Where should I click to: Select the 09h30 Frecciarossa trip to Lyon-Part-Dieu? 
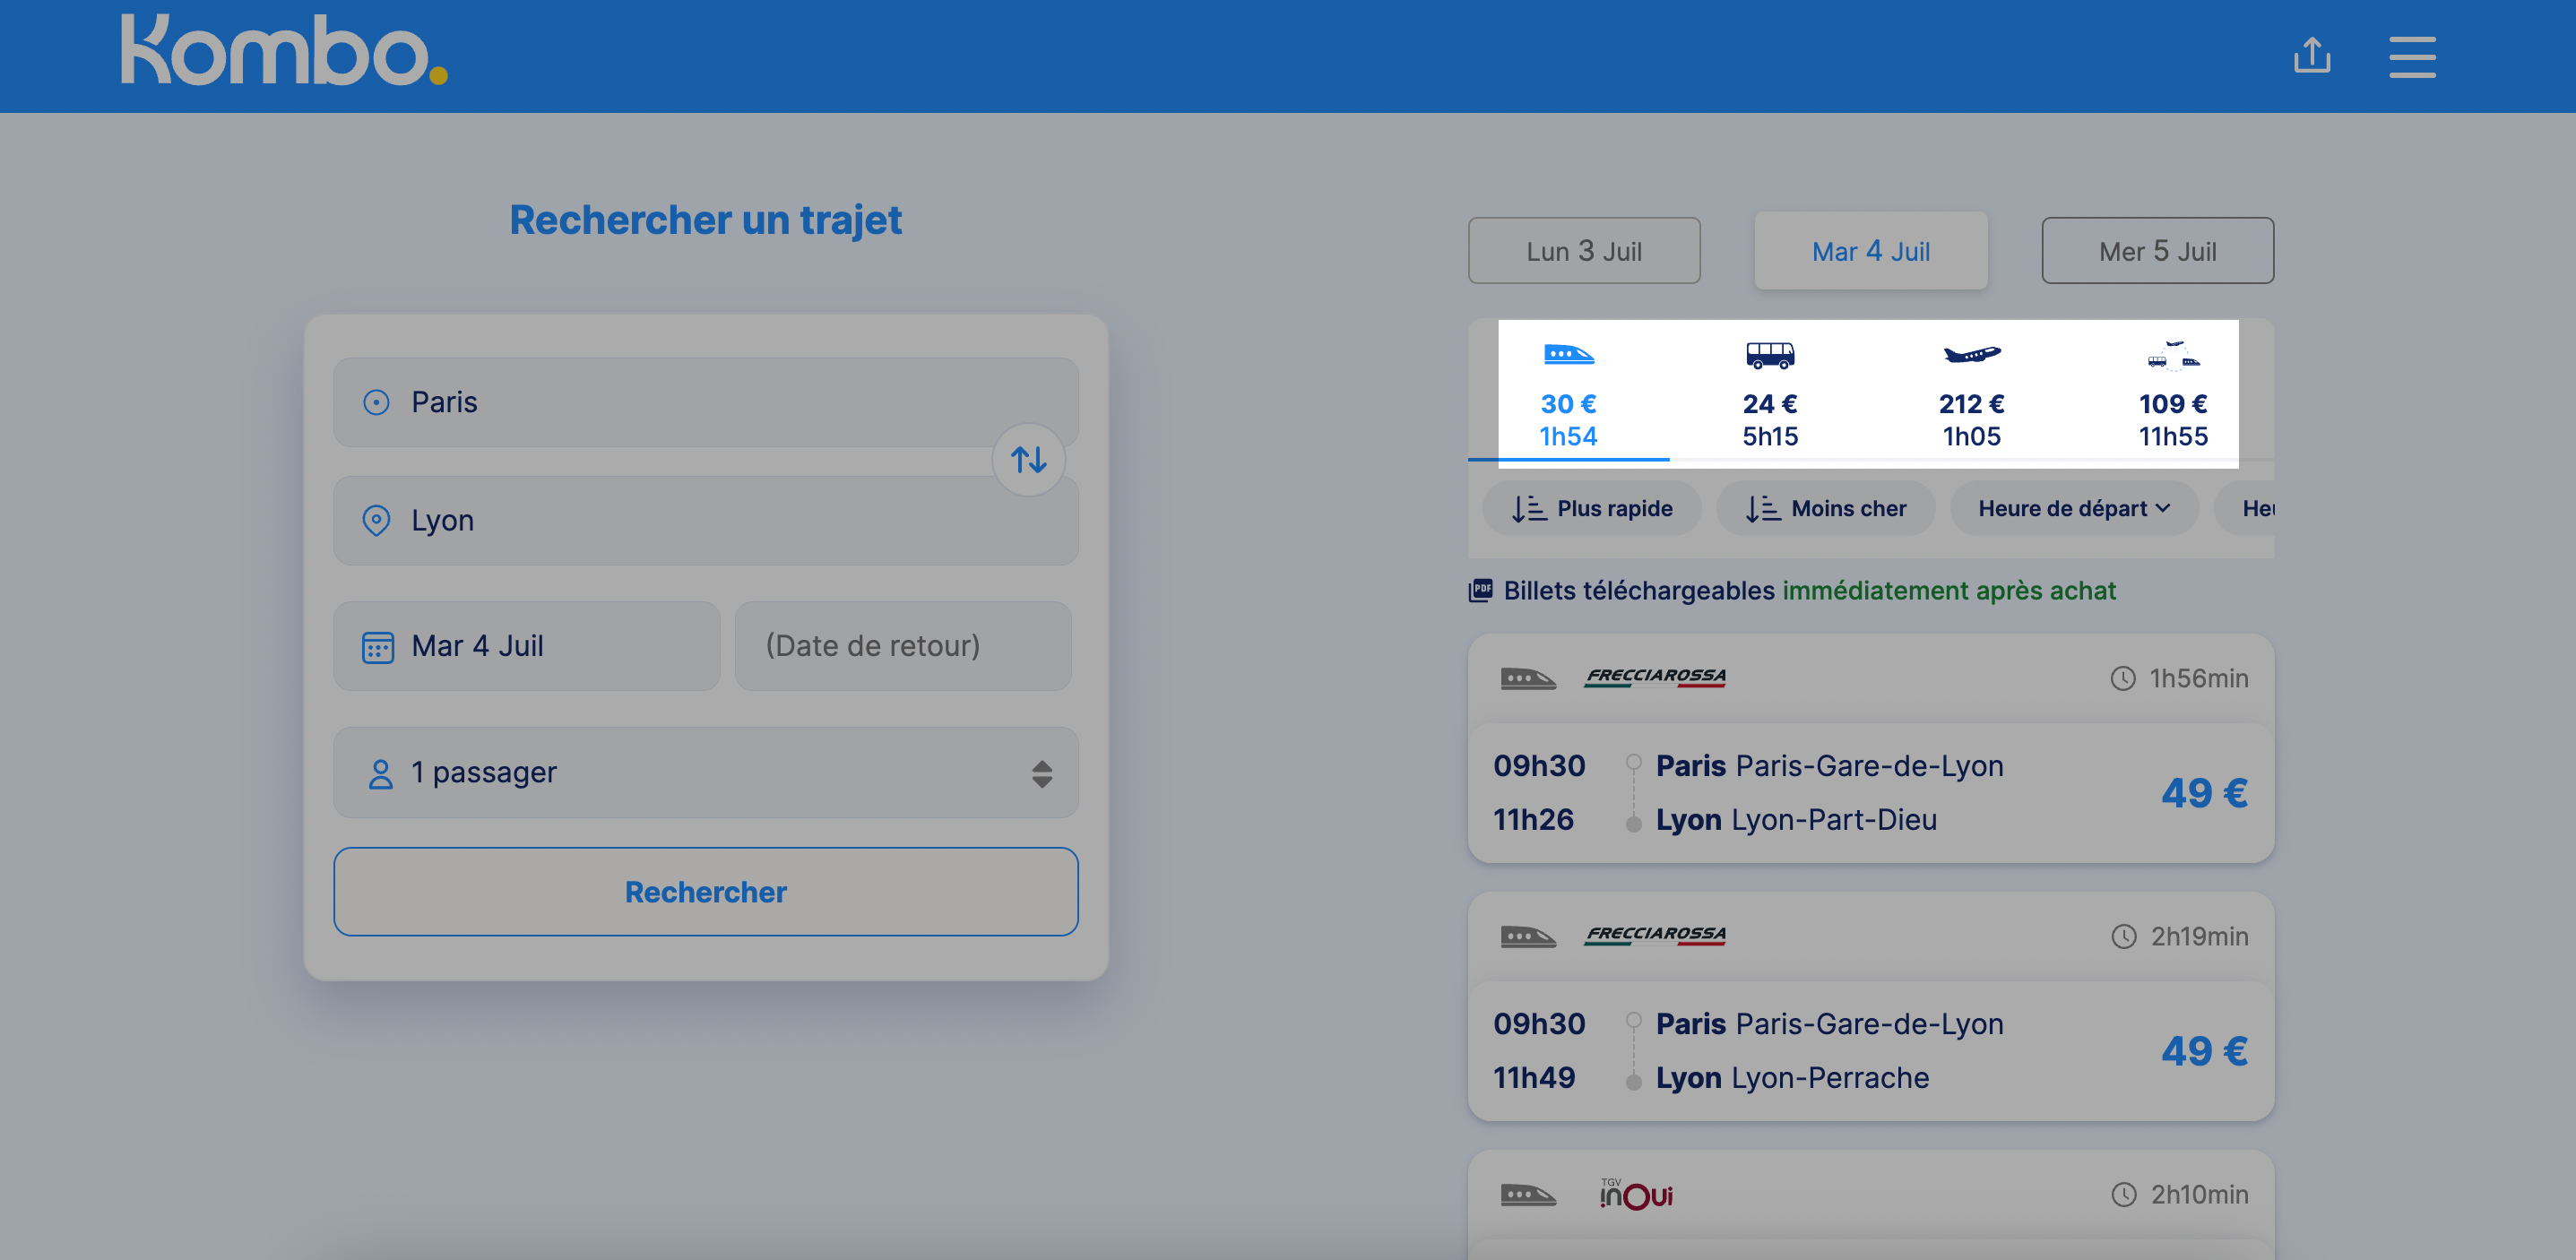coord(1869,792)
